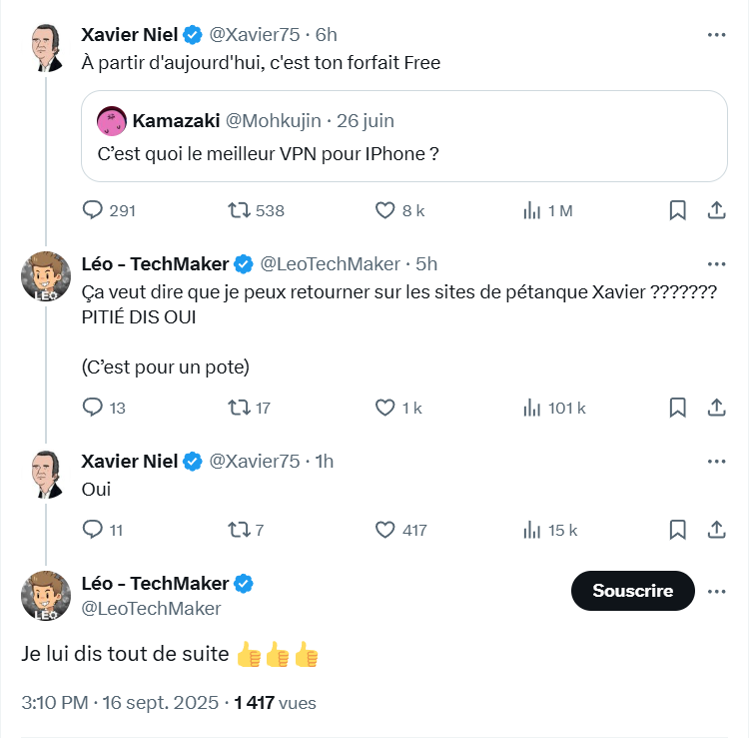Like the tweet with 8 k likes
This screenshot has width=751, height=738.
click(386, 210)
